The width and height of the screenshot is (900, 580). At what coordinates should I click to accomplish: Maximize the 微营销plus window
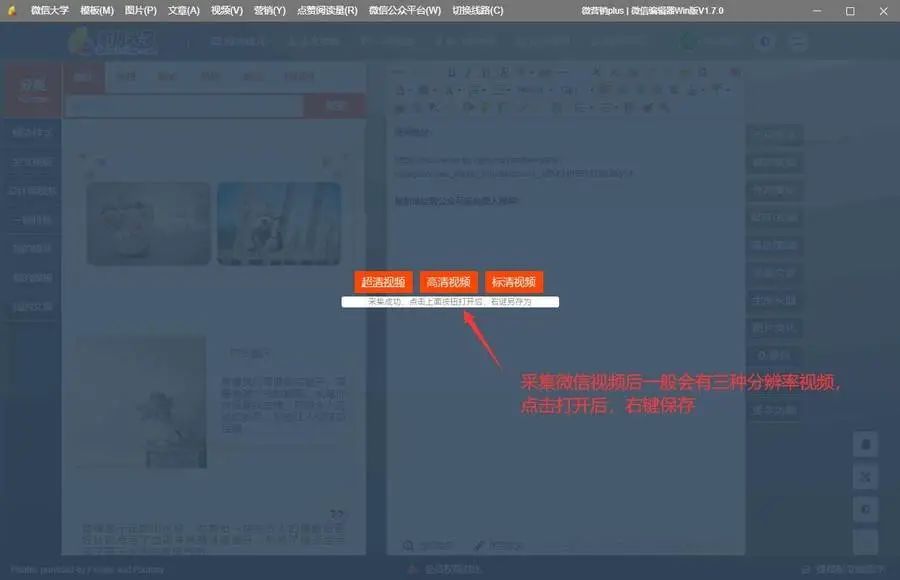850,10
